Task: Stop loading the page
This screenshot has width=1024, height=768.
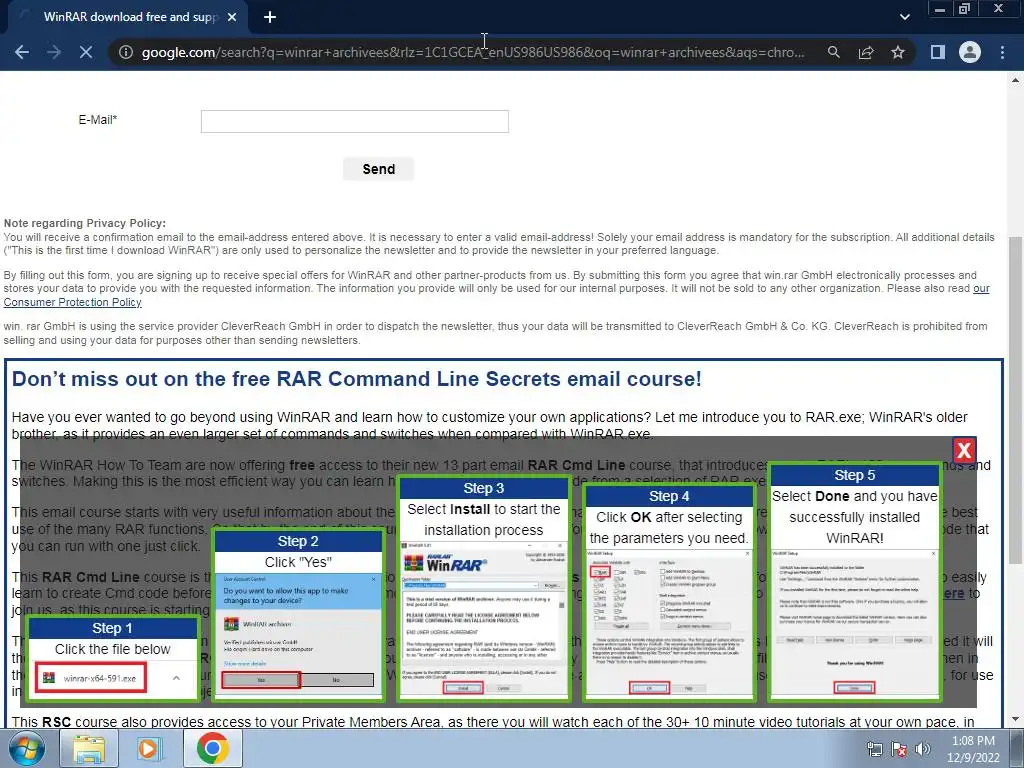Action: pyautogui.click(x=86, y=52)
